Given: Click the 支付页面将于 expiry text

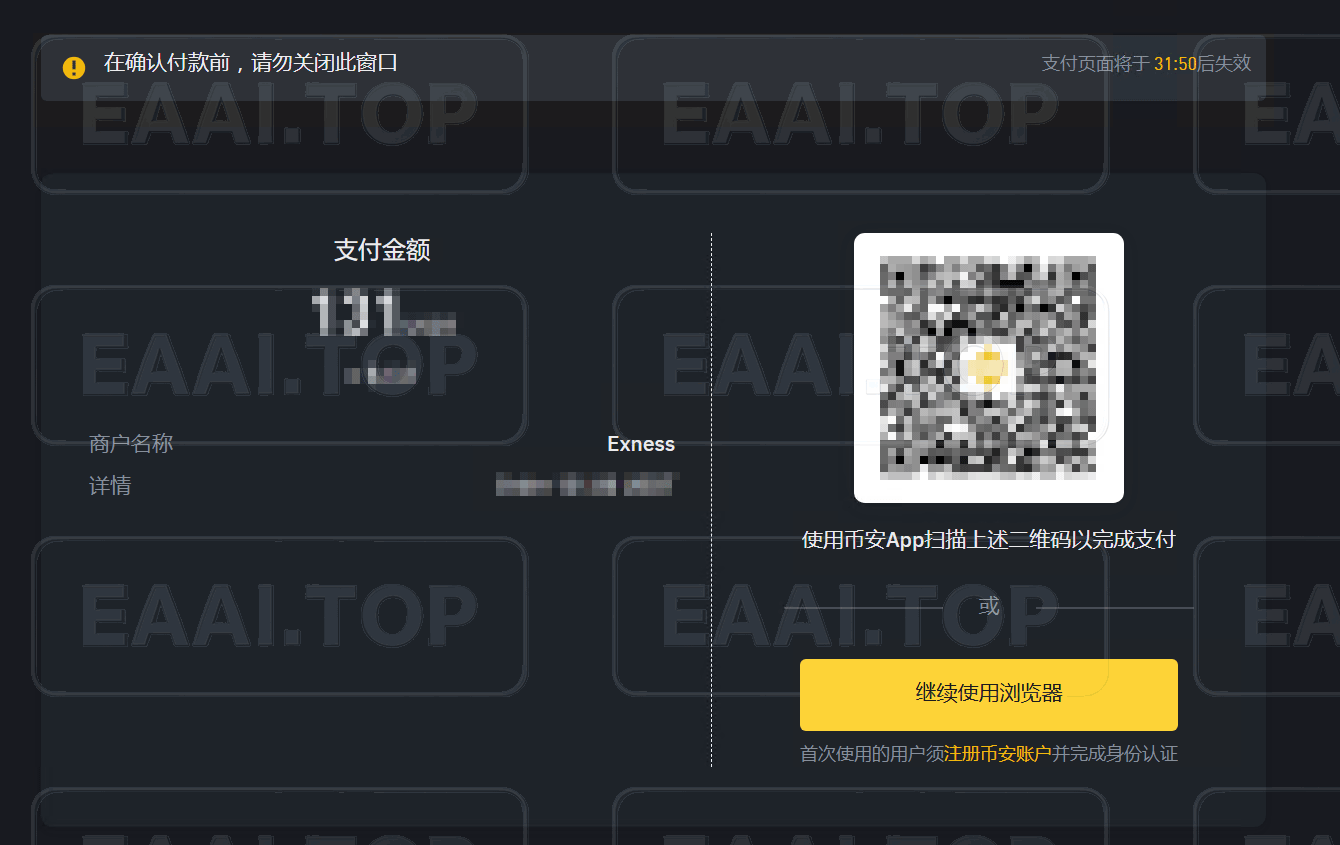Looking at the screenshot, I should [x=1097, y=63].
